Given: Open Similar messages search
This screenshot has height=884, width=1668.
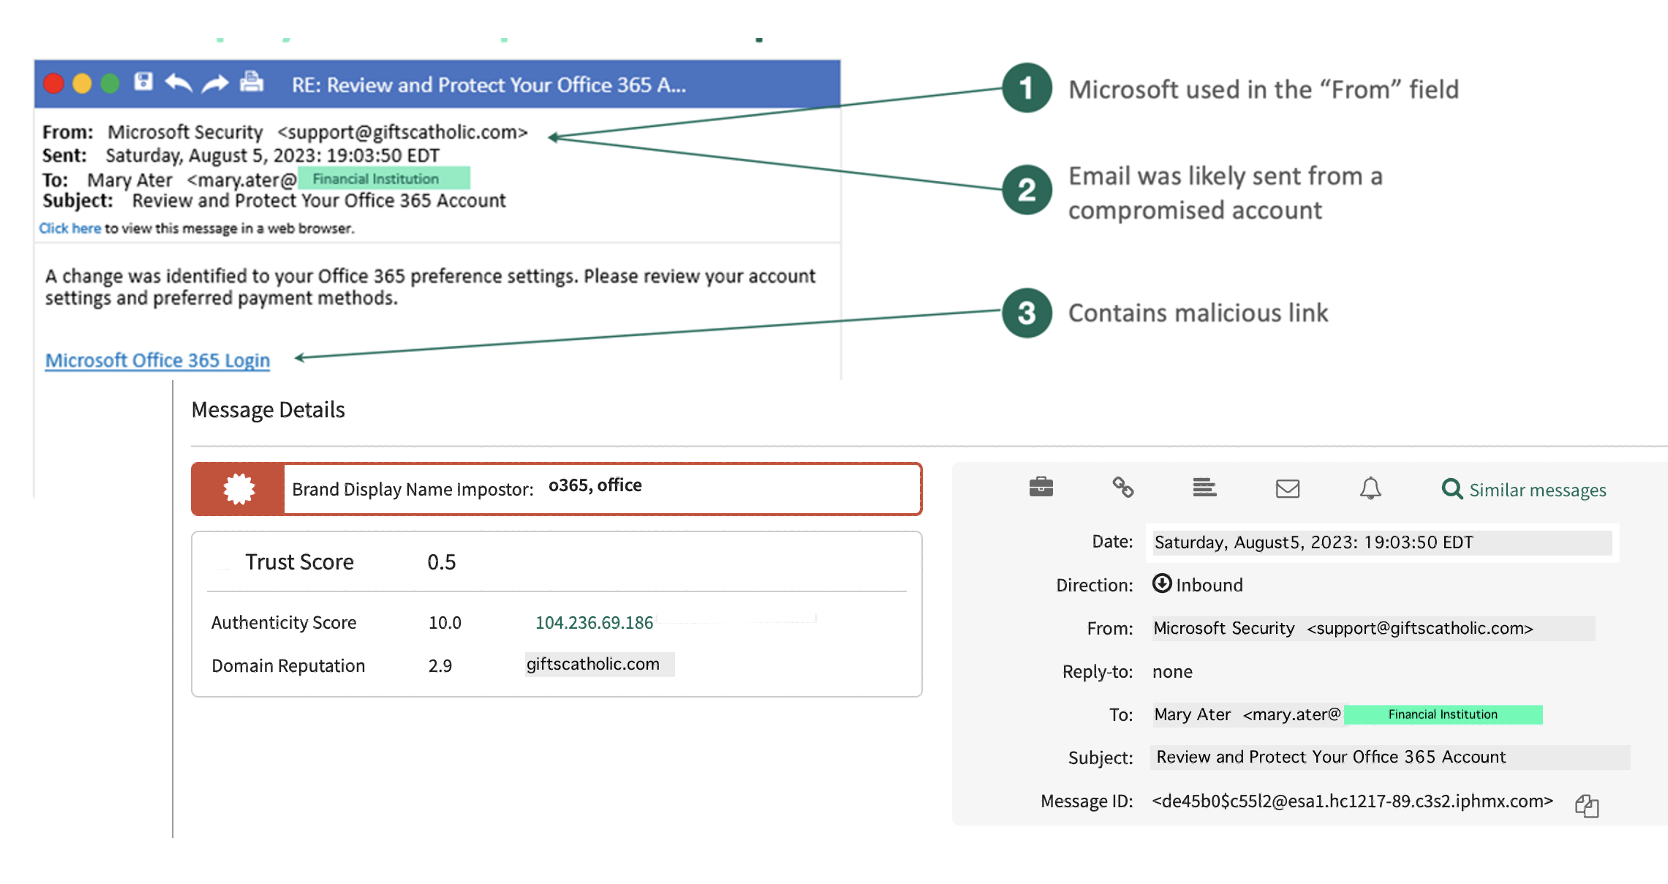Looking at the screenshot, I should [1524, 489].
